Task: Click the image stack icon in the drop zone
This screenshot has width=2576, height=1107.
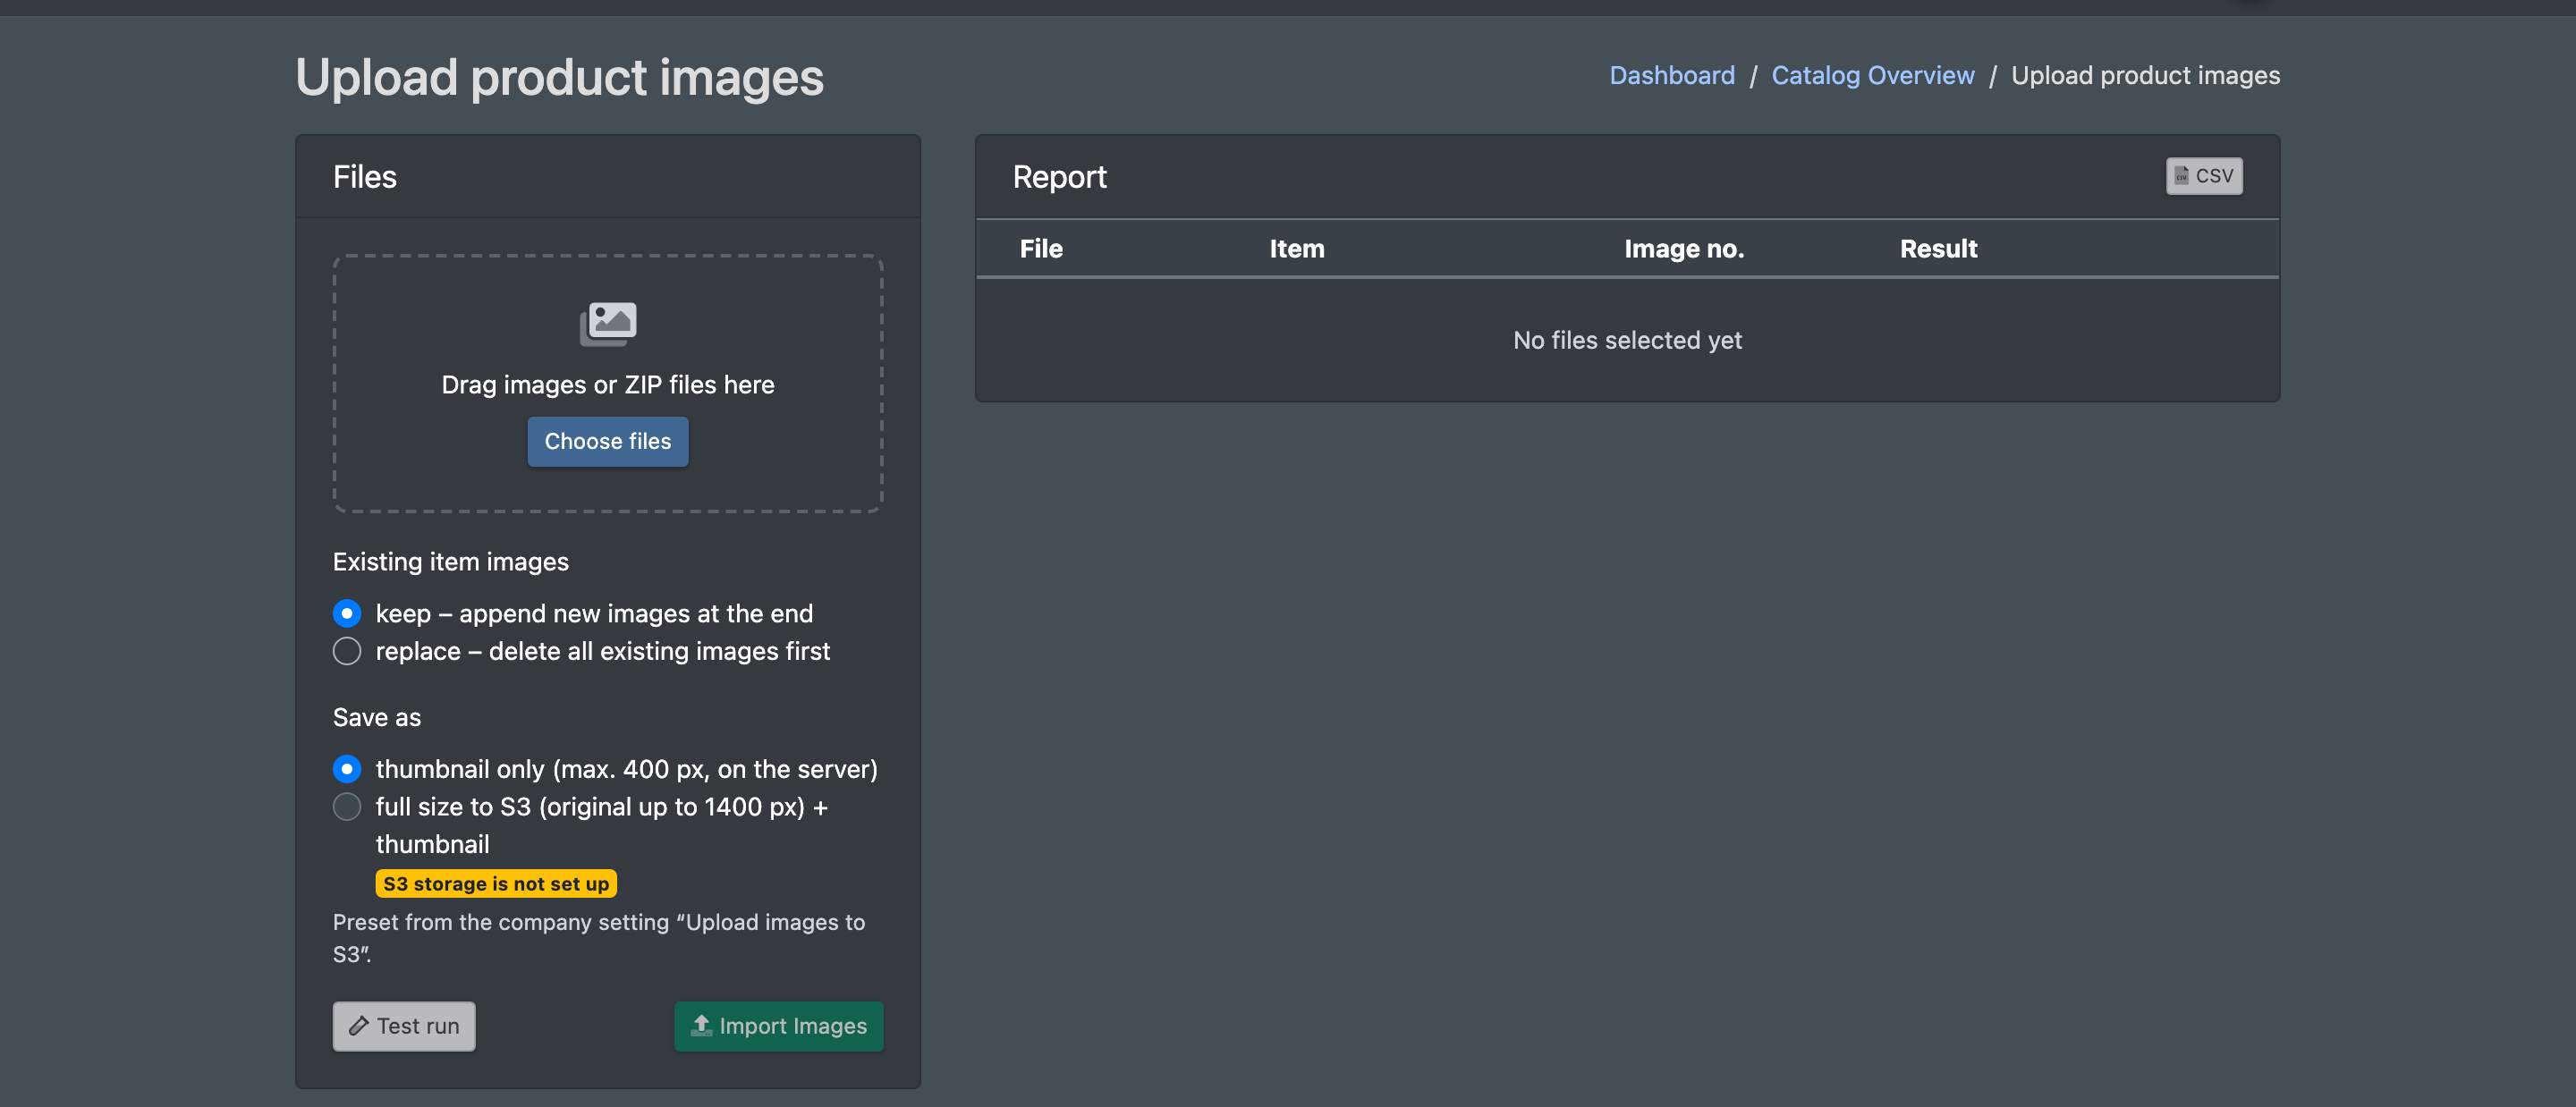Action: point(608,324)
